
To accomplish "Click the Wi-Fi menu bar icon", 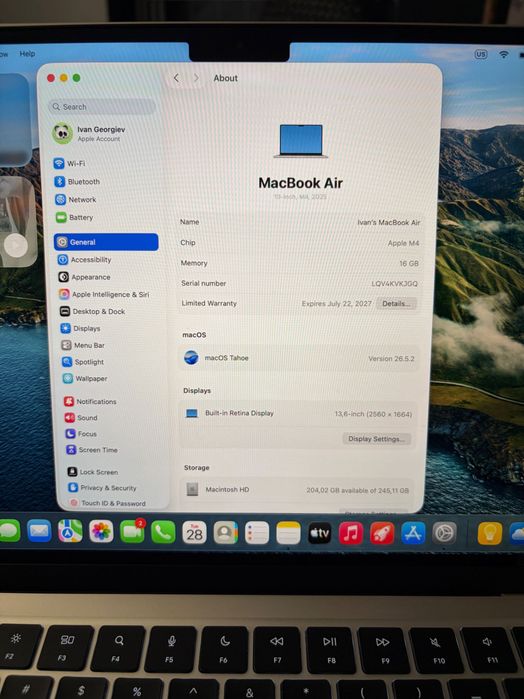I will click(x=504, y=54).
